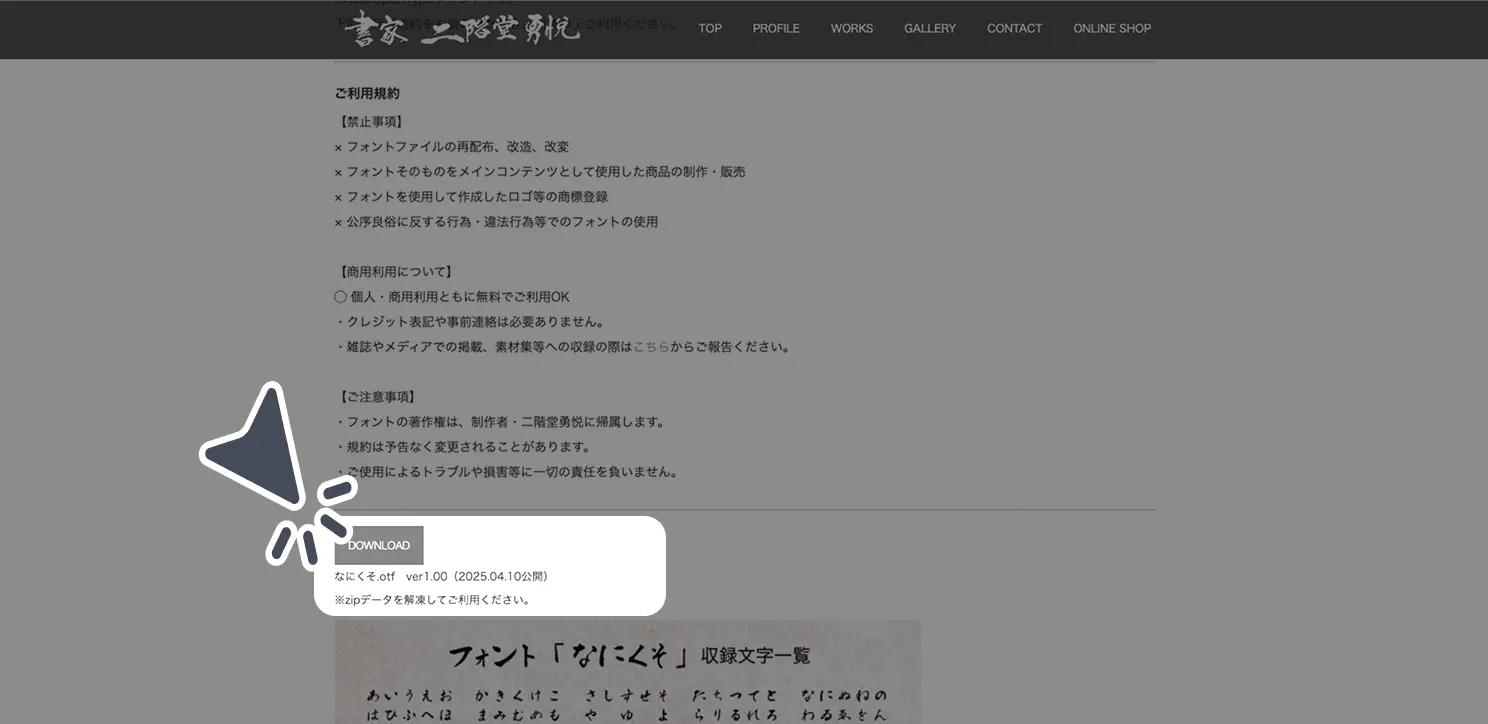Click the メインコンテンツとして使用した商品 line

pos(540,172)
